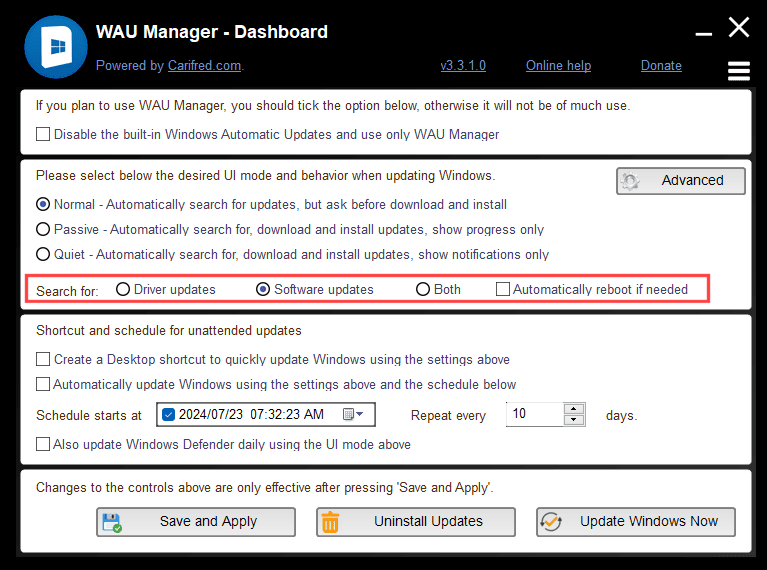Image resolution: width=767 pixels, height=570 pixels.
Task: Click the schedule time 07:32:23 AM
Action: tap(287, 414)
